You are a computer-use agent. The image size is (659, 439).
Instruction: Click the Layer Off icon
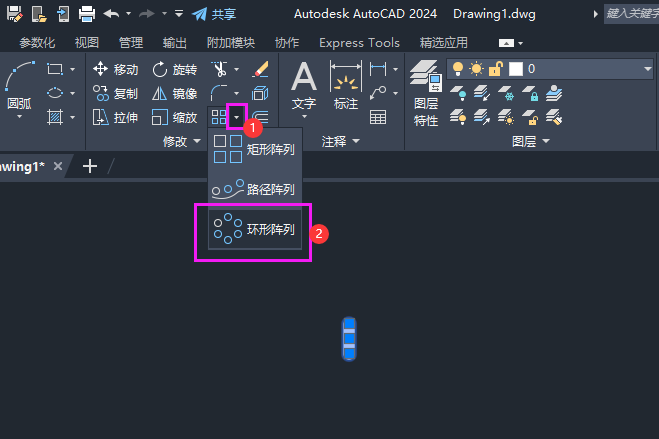click(x=458, y=93)
